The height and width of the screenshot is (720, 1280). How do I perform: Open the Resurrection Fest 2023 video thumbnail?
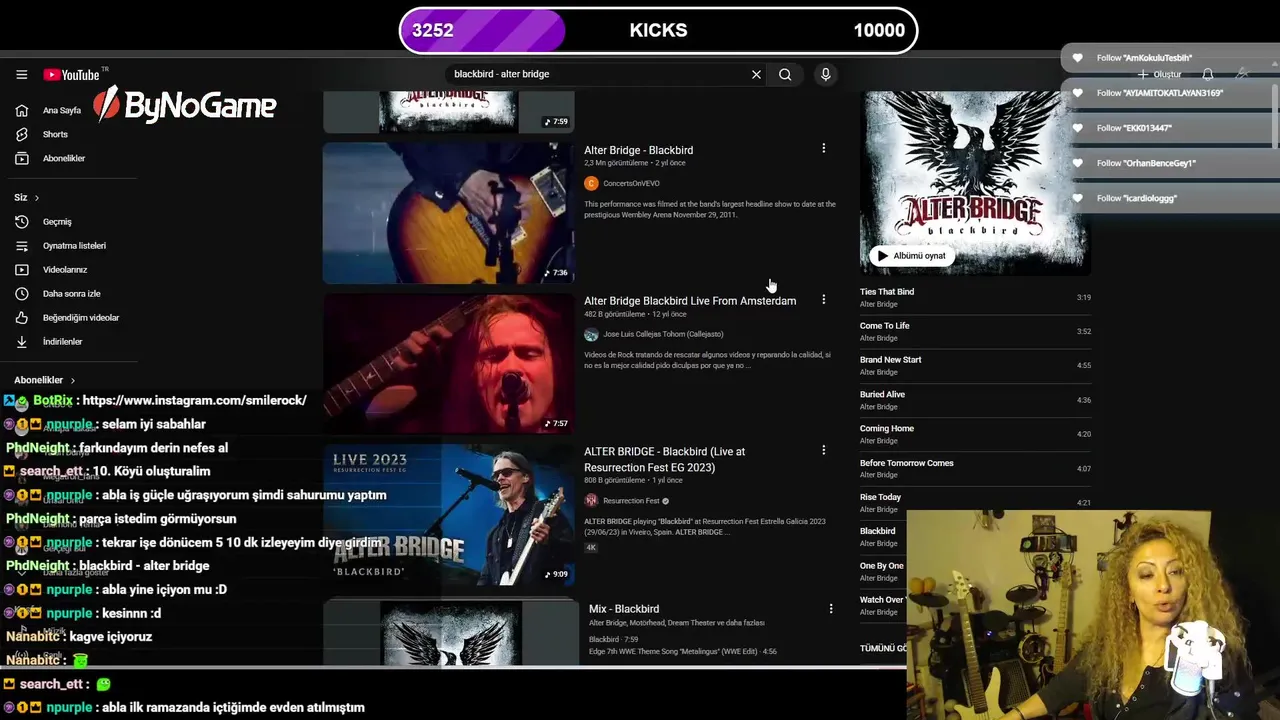(448, 515)
